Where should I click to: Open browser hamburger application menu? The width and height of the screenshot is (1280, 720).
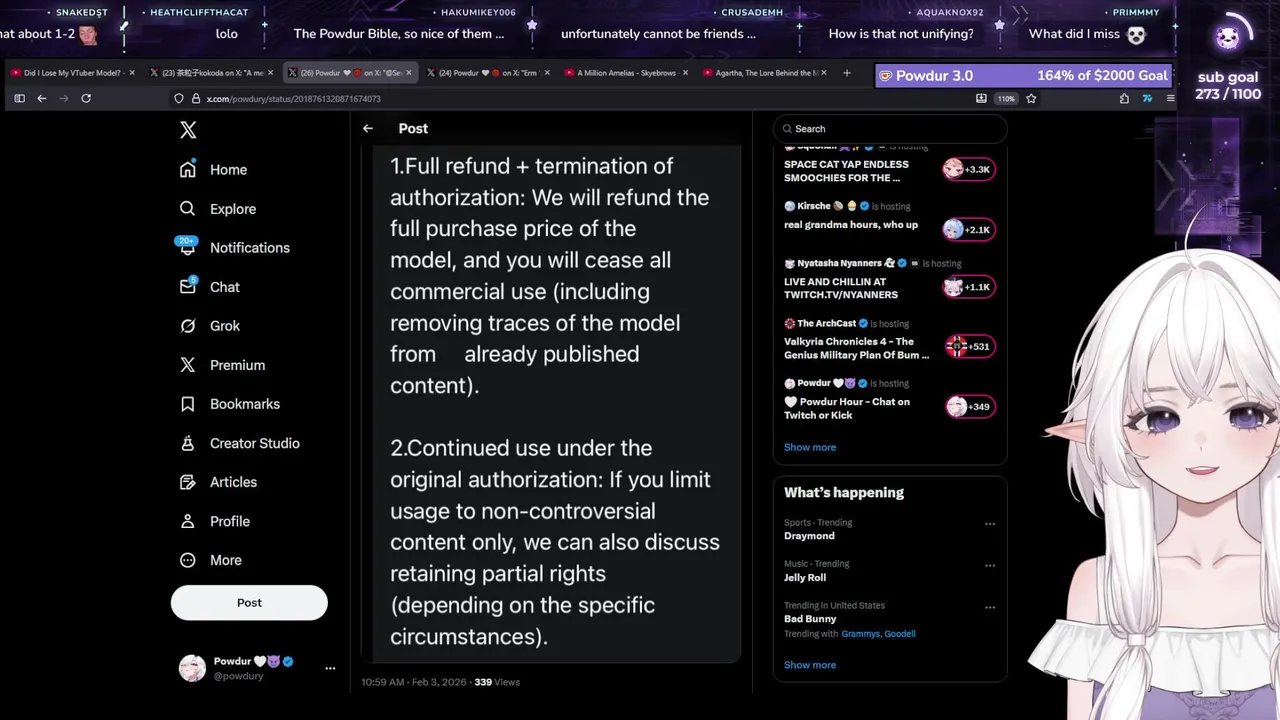[1171, 98]
